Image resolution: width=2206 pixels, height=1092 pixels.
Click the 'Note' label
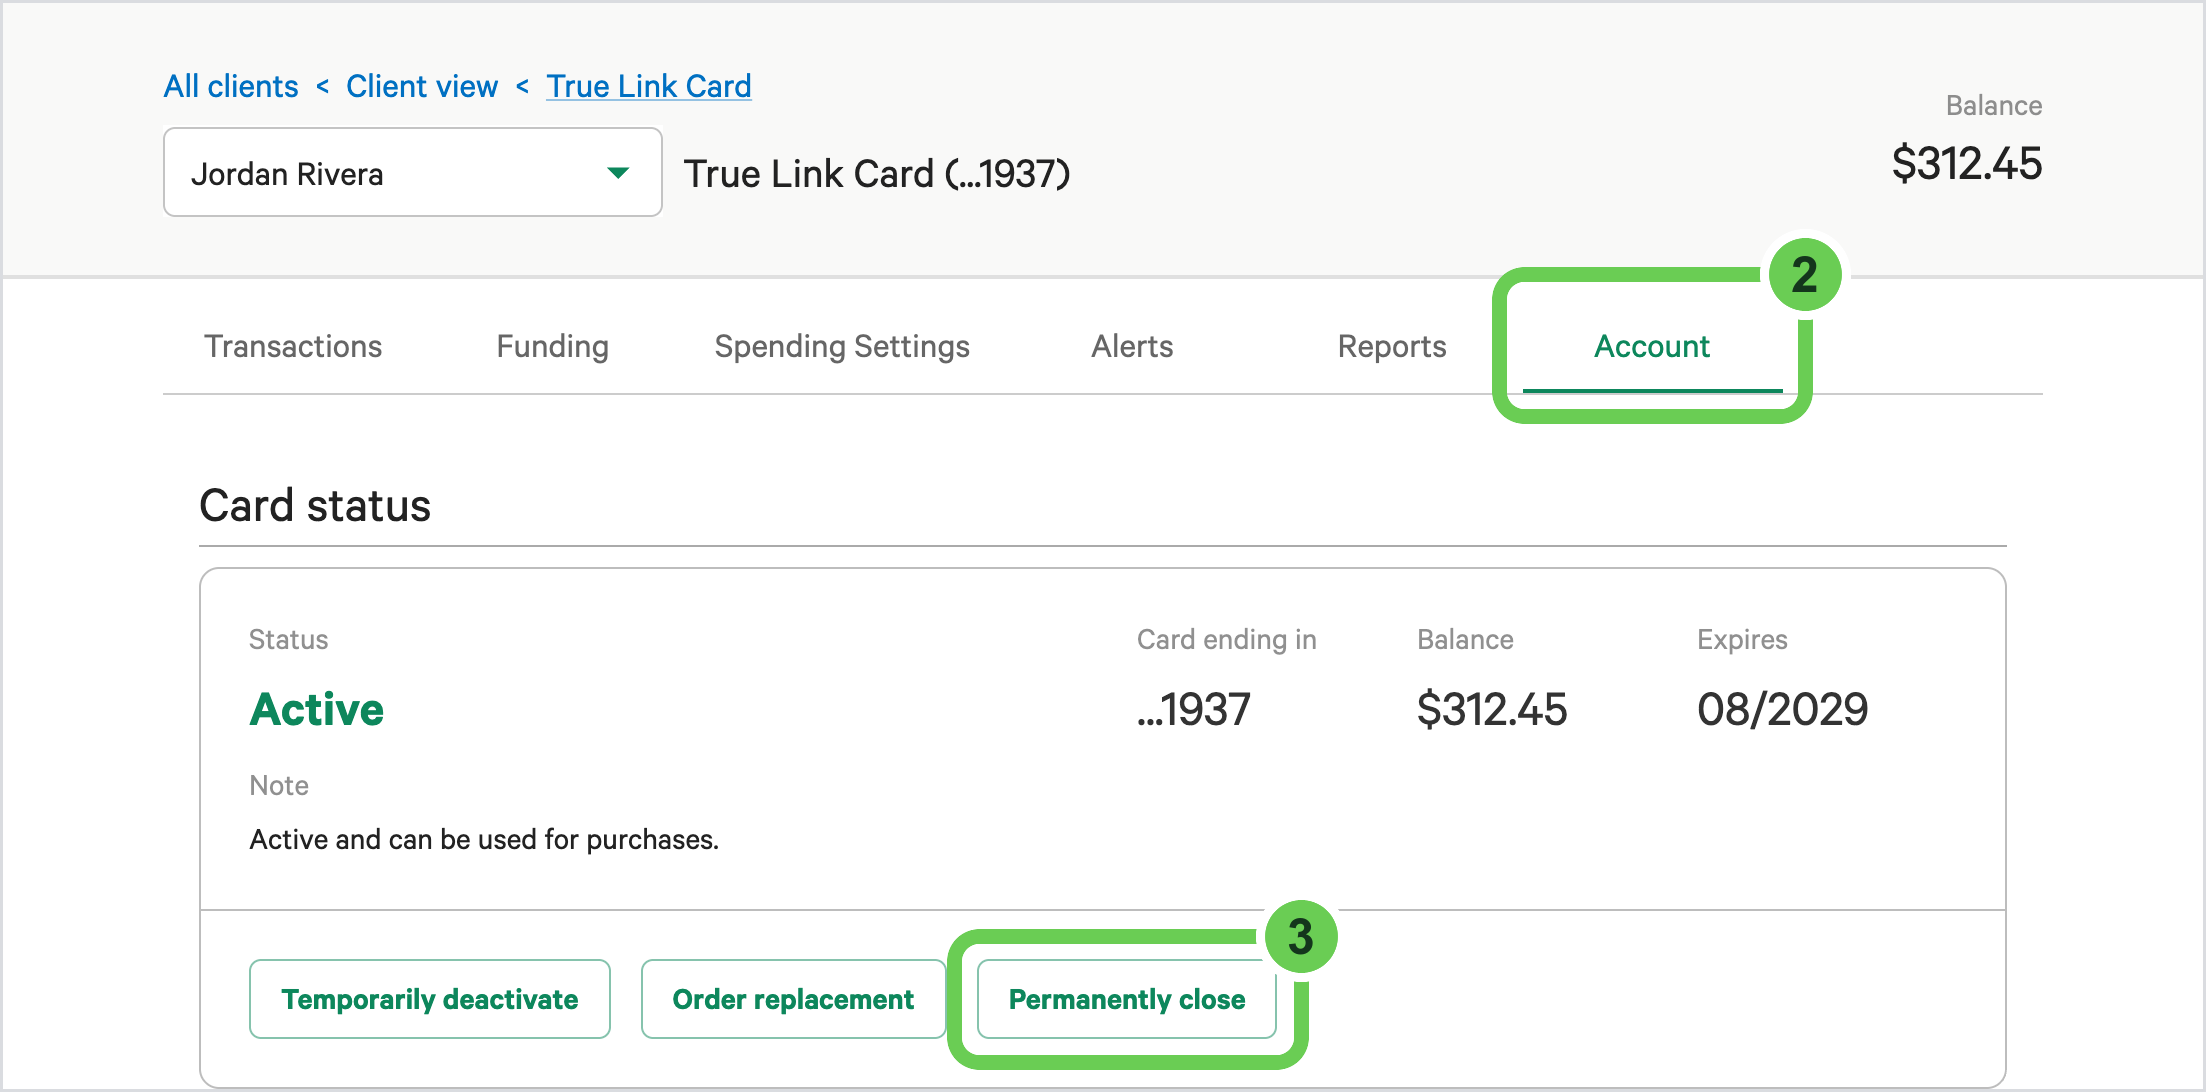279,786
